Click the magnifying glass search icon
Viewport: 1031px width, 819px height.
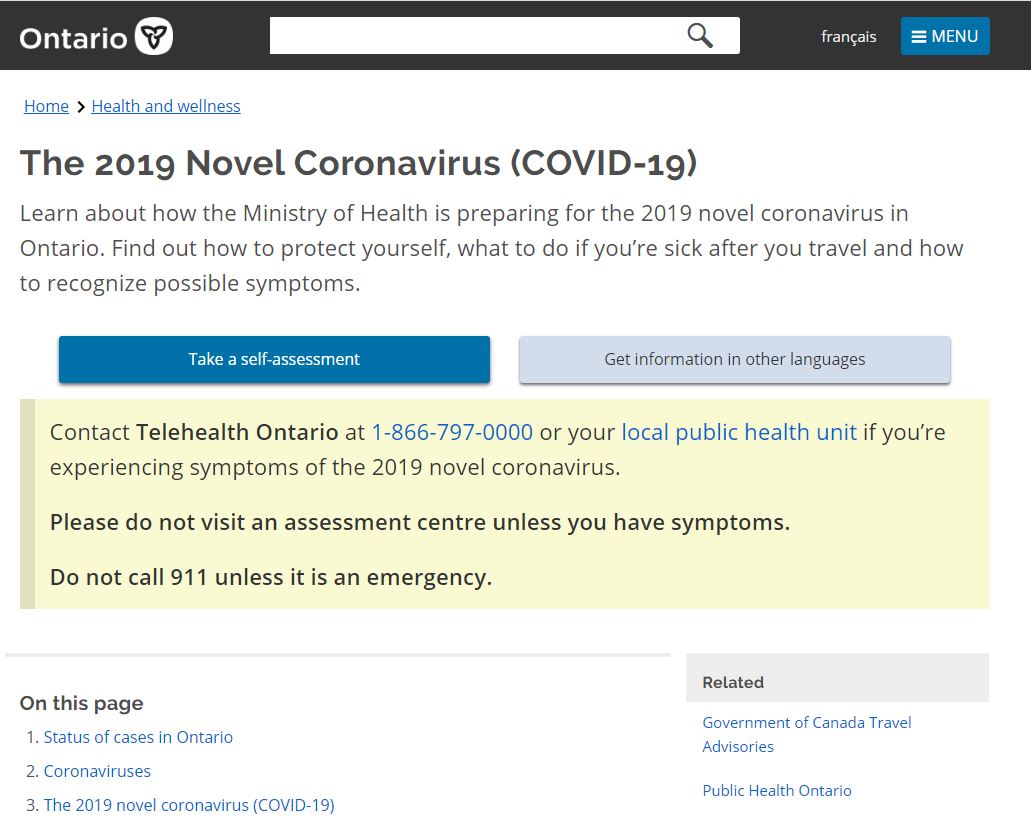700,35
